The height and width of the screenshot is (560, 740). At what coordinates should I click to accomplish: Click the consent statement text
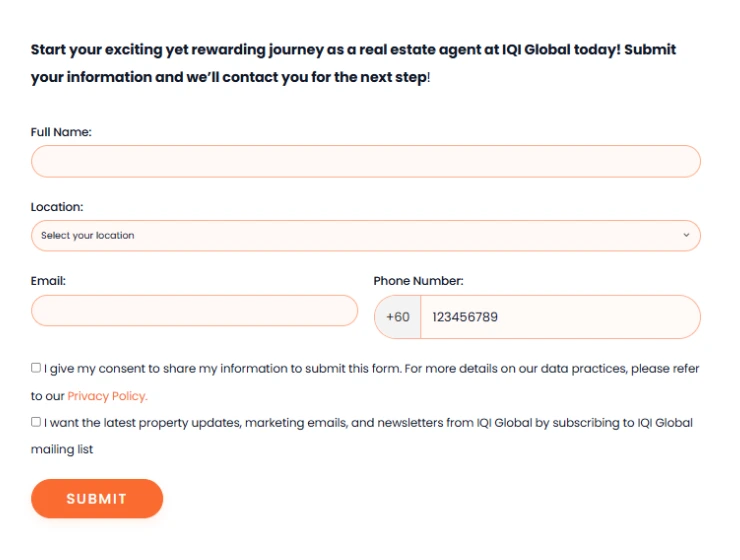[370, 369]
